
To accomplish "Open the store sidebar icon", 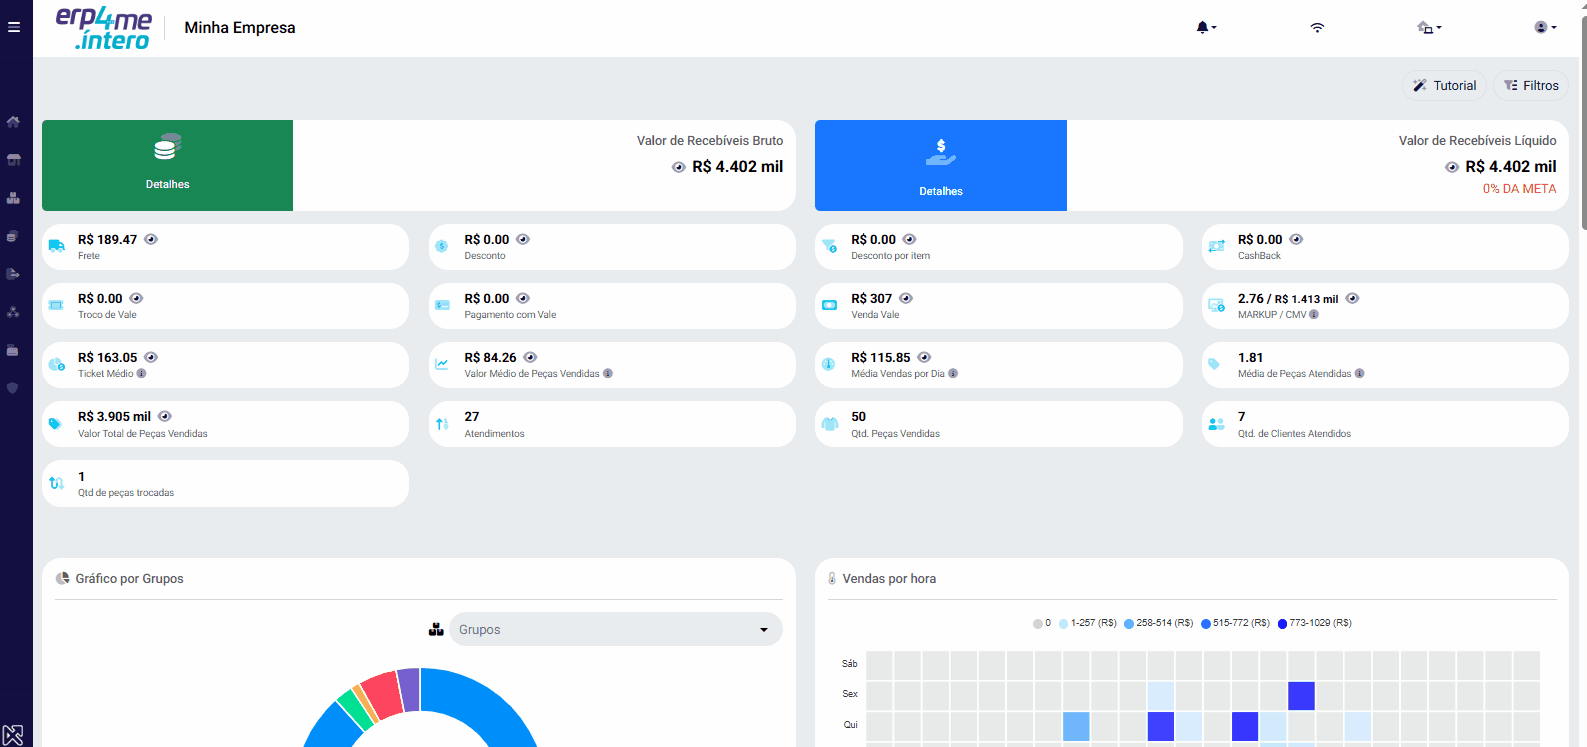I will click(x=13, y=160).
